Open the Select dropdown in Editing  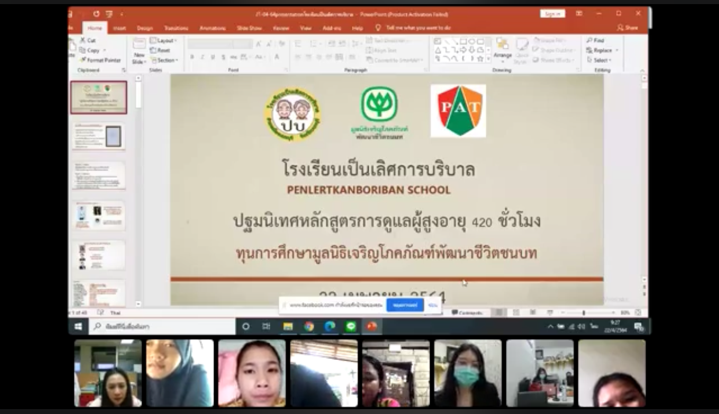pyautogui.click(x=599, y=60)
